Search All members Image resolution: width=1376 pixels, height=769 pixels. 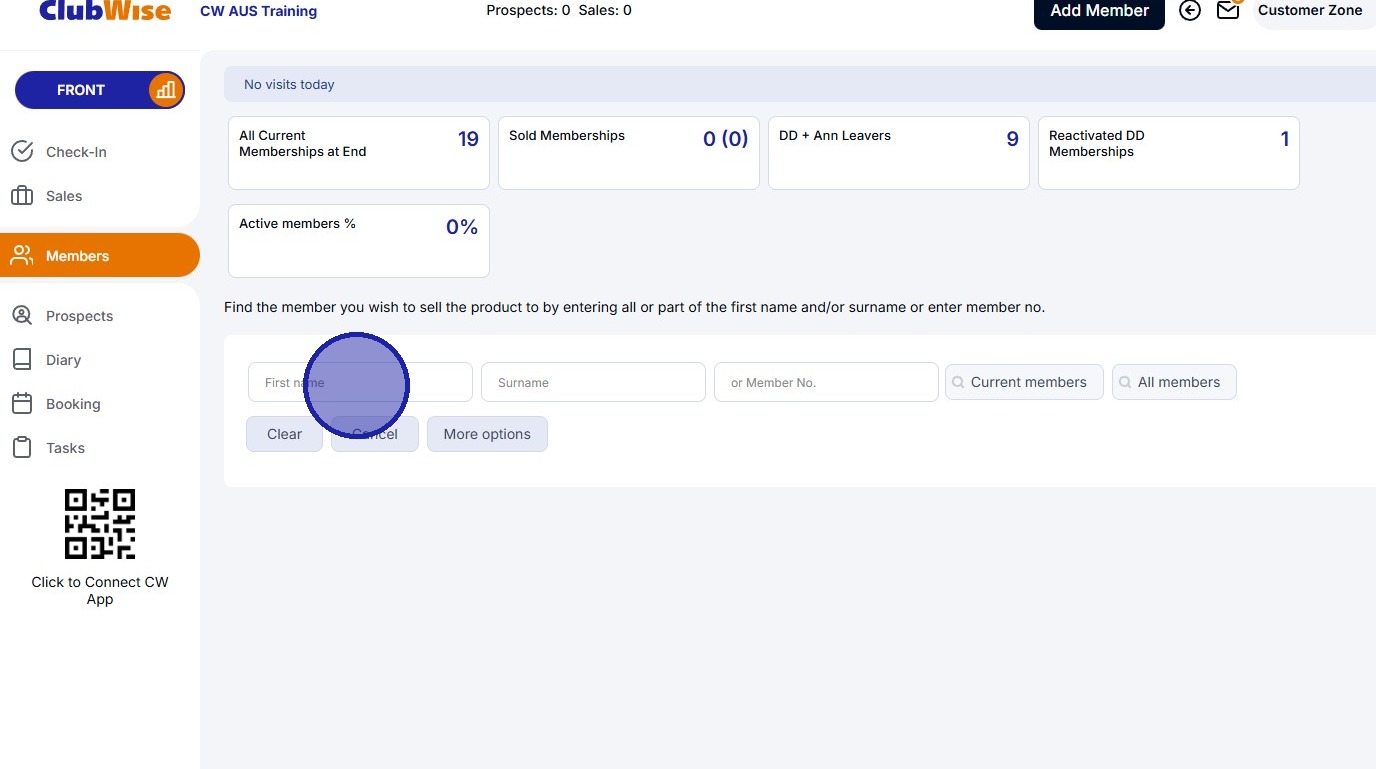tap(1174, 382)
